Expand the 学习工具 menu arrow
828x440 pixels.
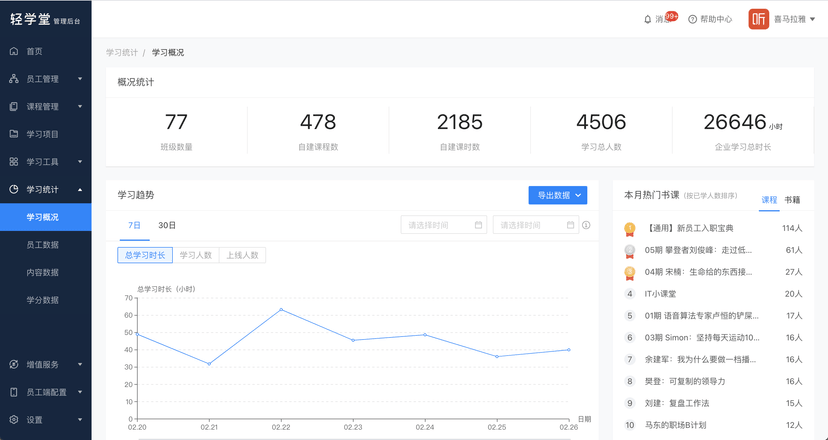point(80,162)
